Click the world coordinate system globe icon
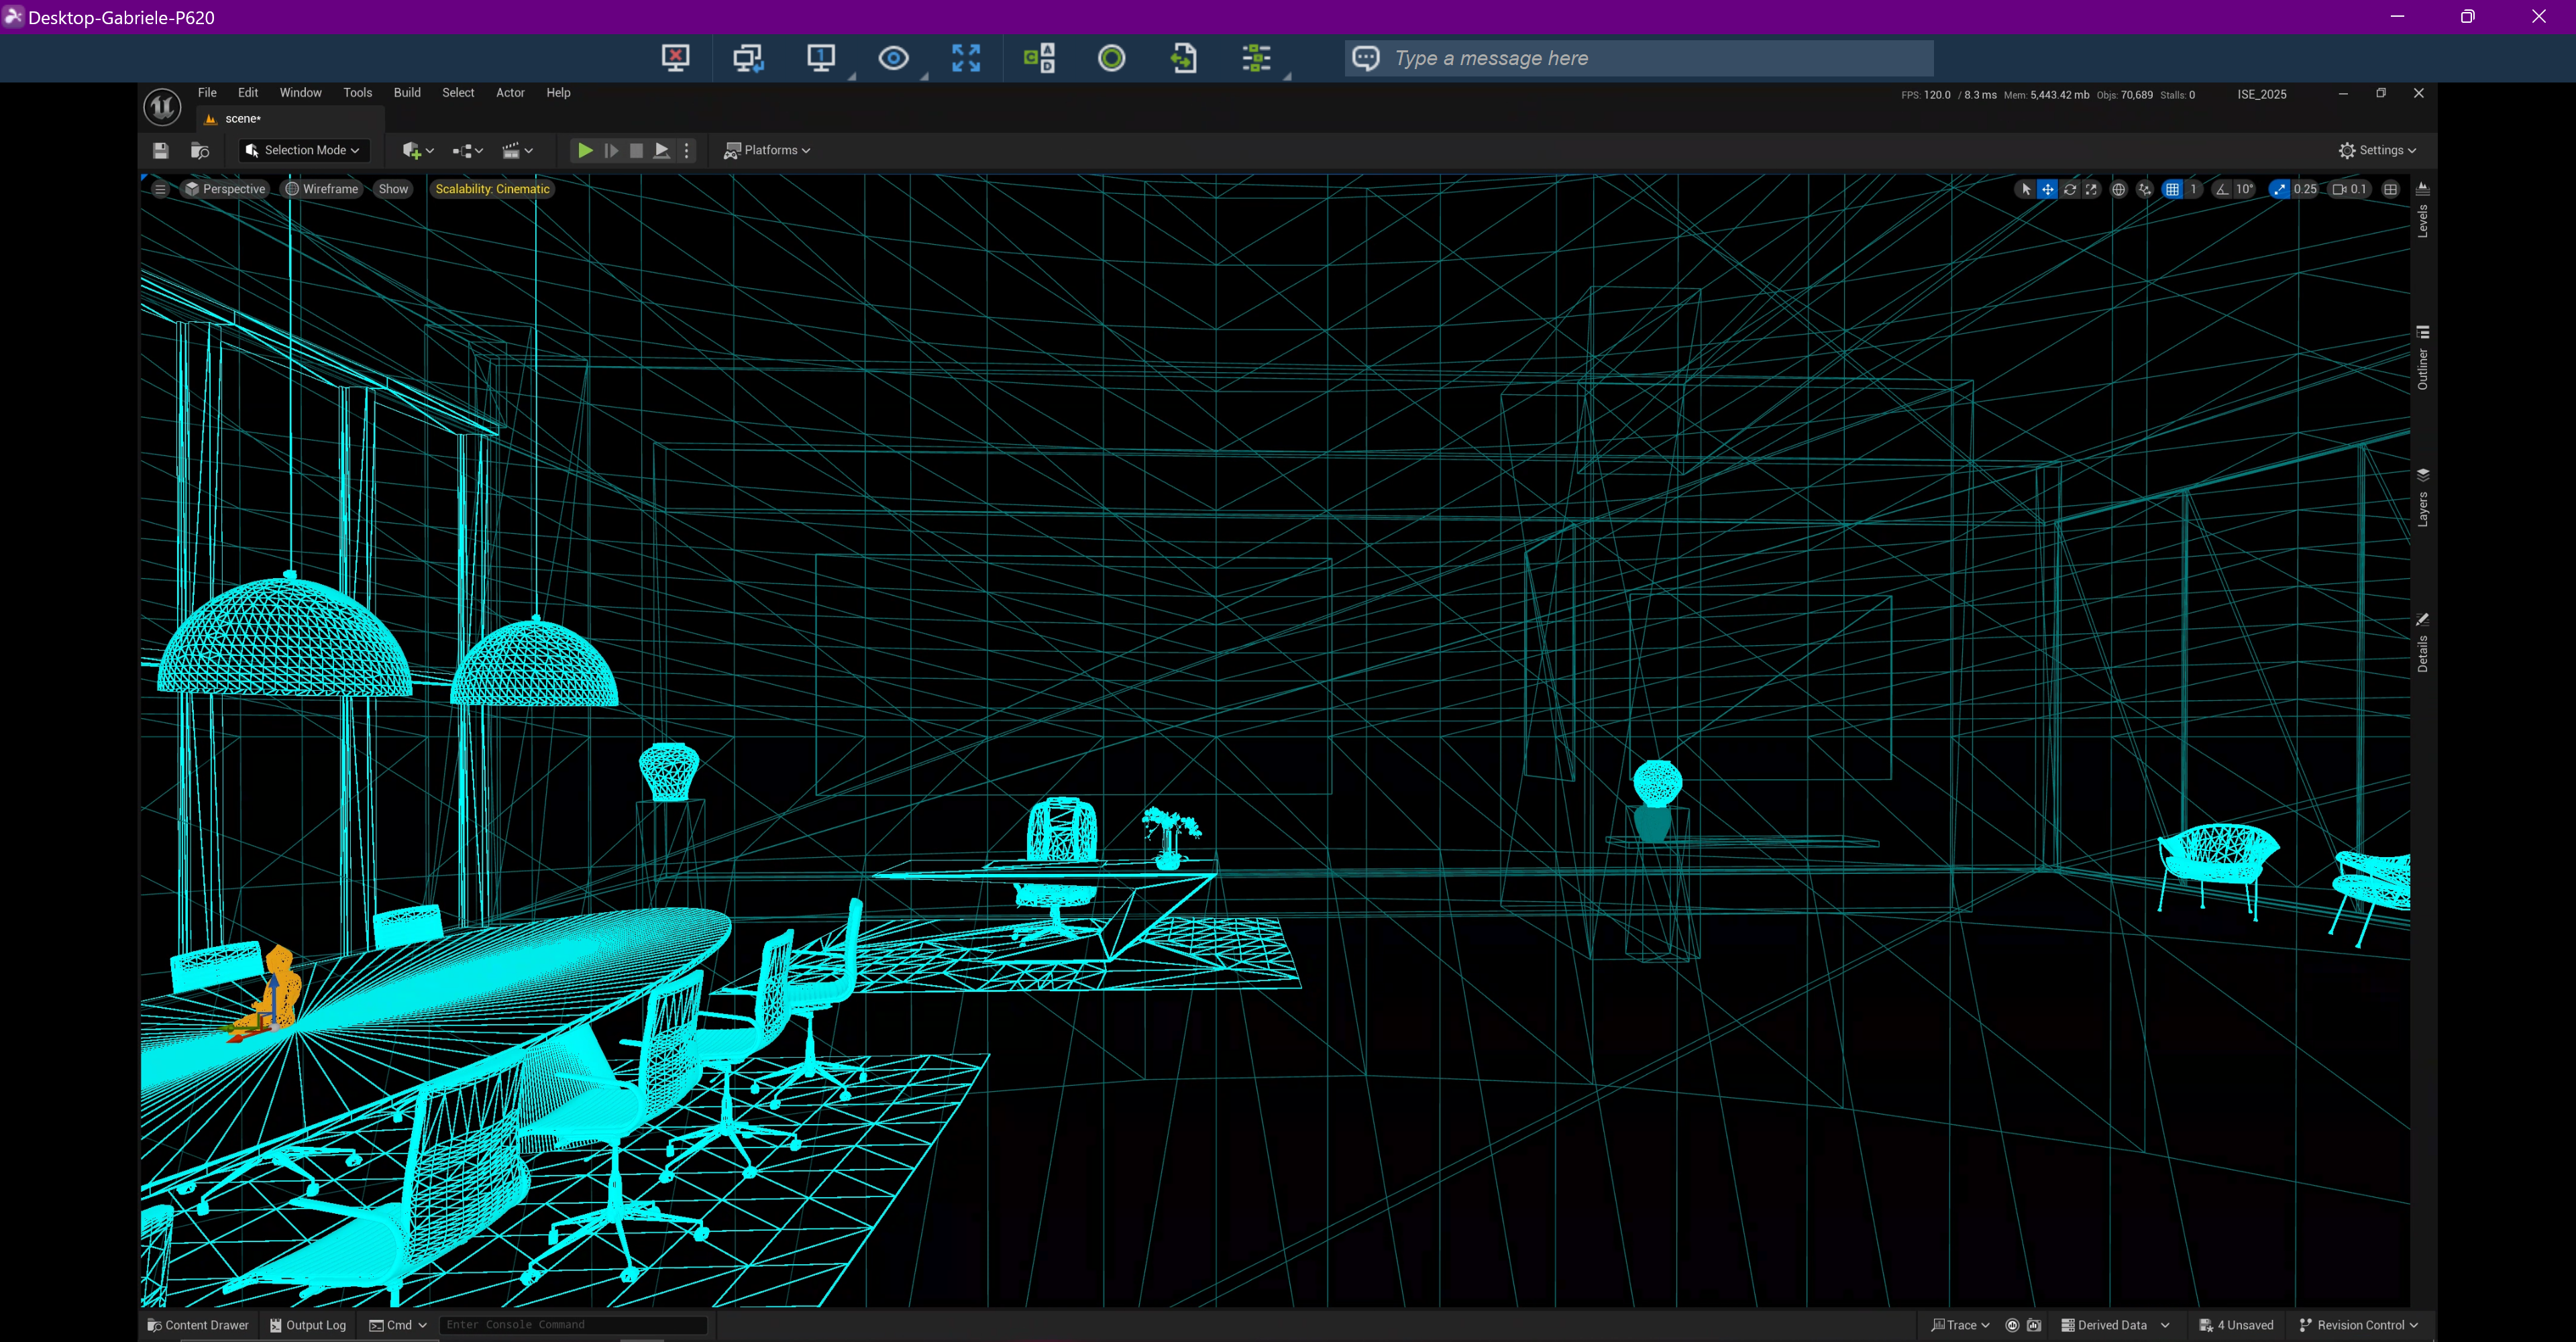Viewport: 2576px width, 1342px height. [x=2118, y=189]
